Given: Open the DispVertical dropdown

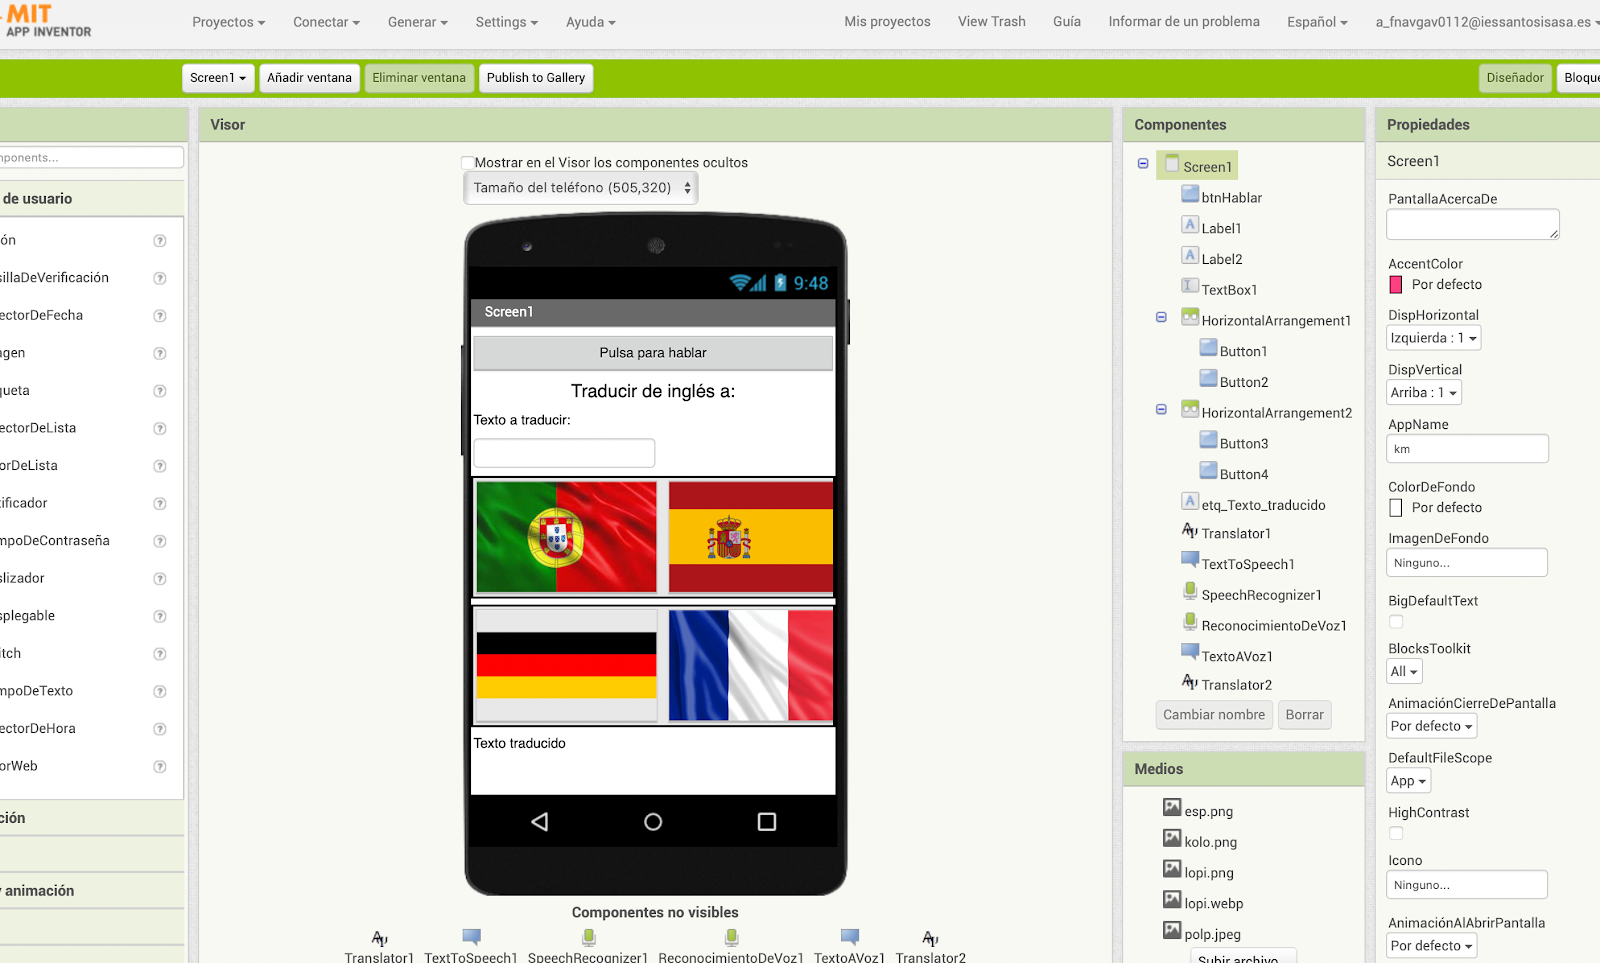Looking at the screenshot, I should pyautogui.click(x=1424, y=393).
